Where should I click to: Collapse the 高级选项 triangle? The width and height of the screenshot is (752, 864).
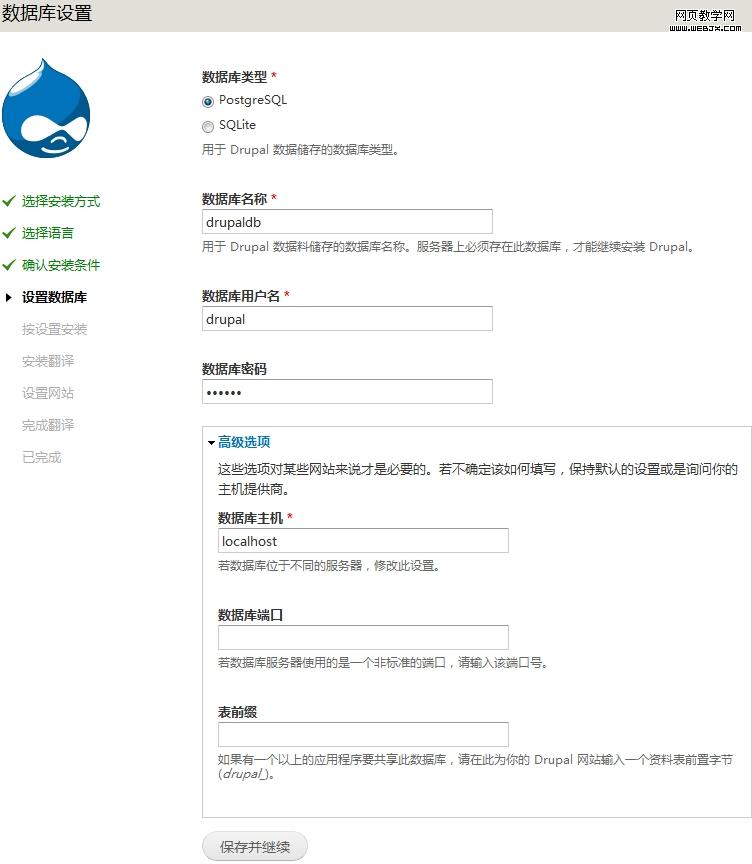(x=211, y=442)
